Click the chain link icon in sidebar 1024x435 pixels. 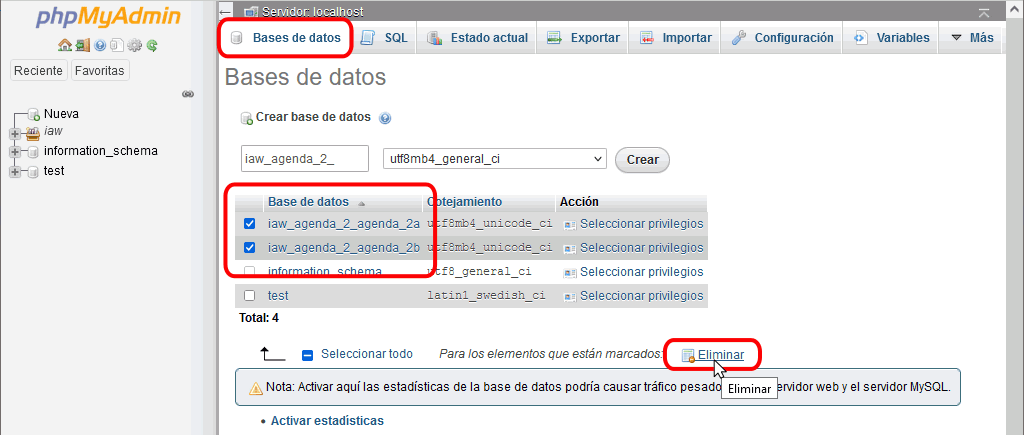tap(188, 94)
